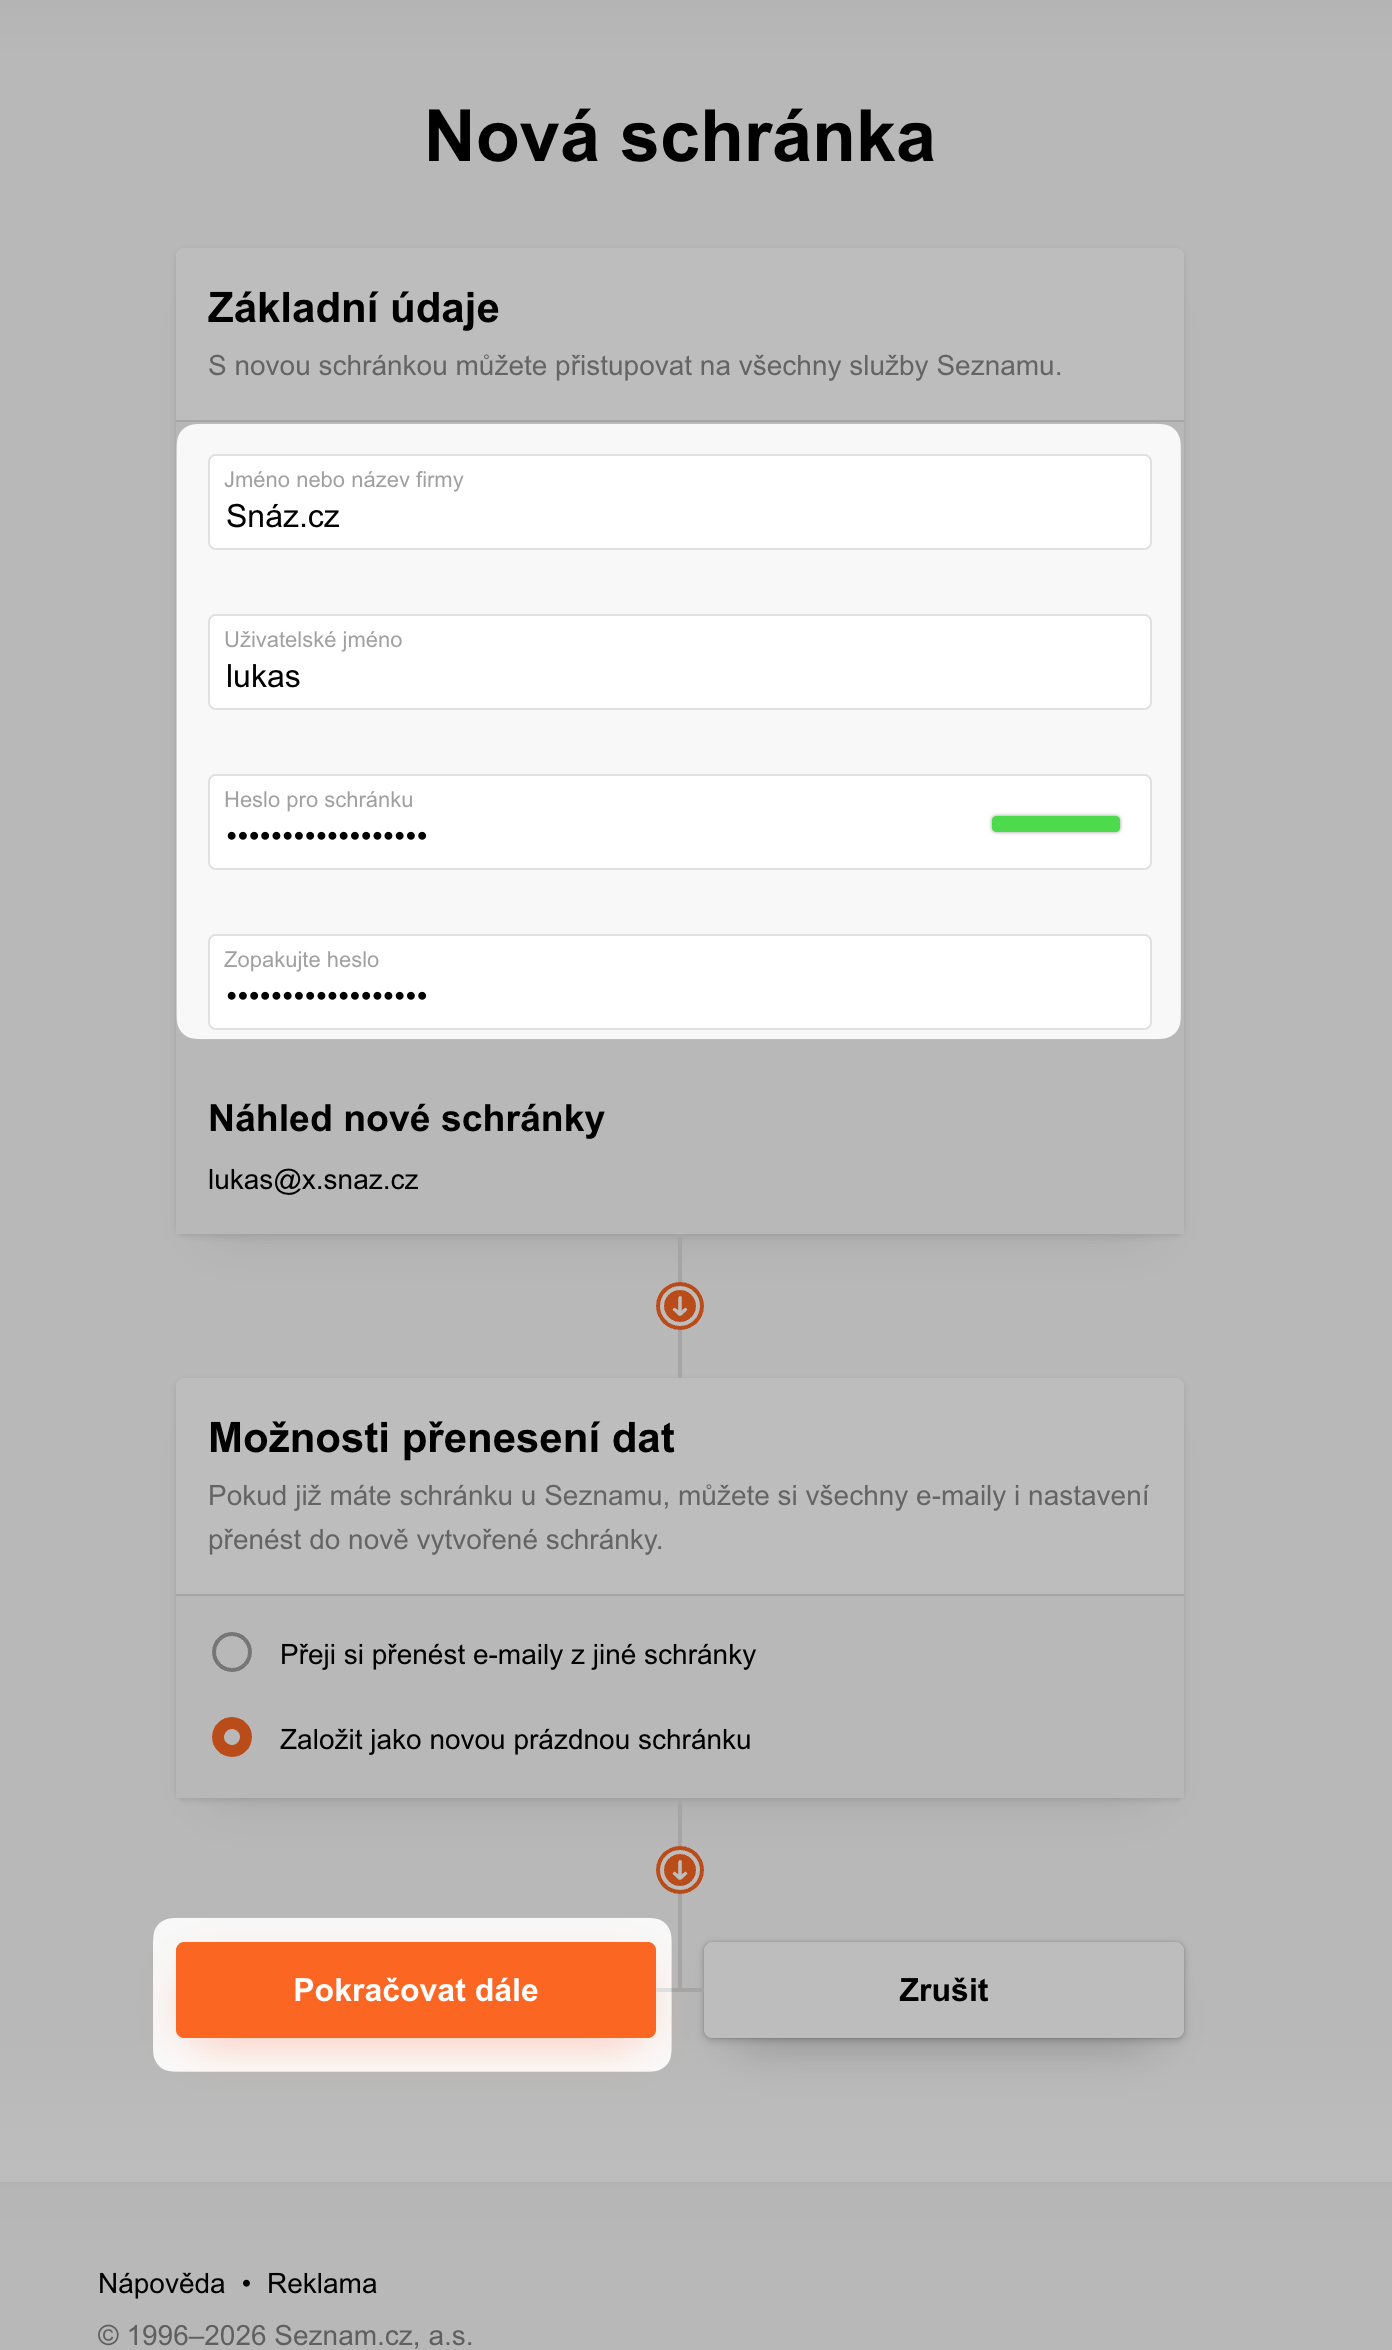Open the 'Nápověda' help link in the footer
This screenshot has width=1392, height=2350.
pos(161,2284)
